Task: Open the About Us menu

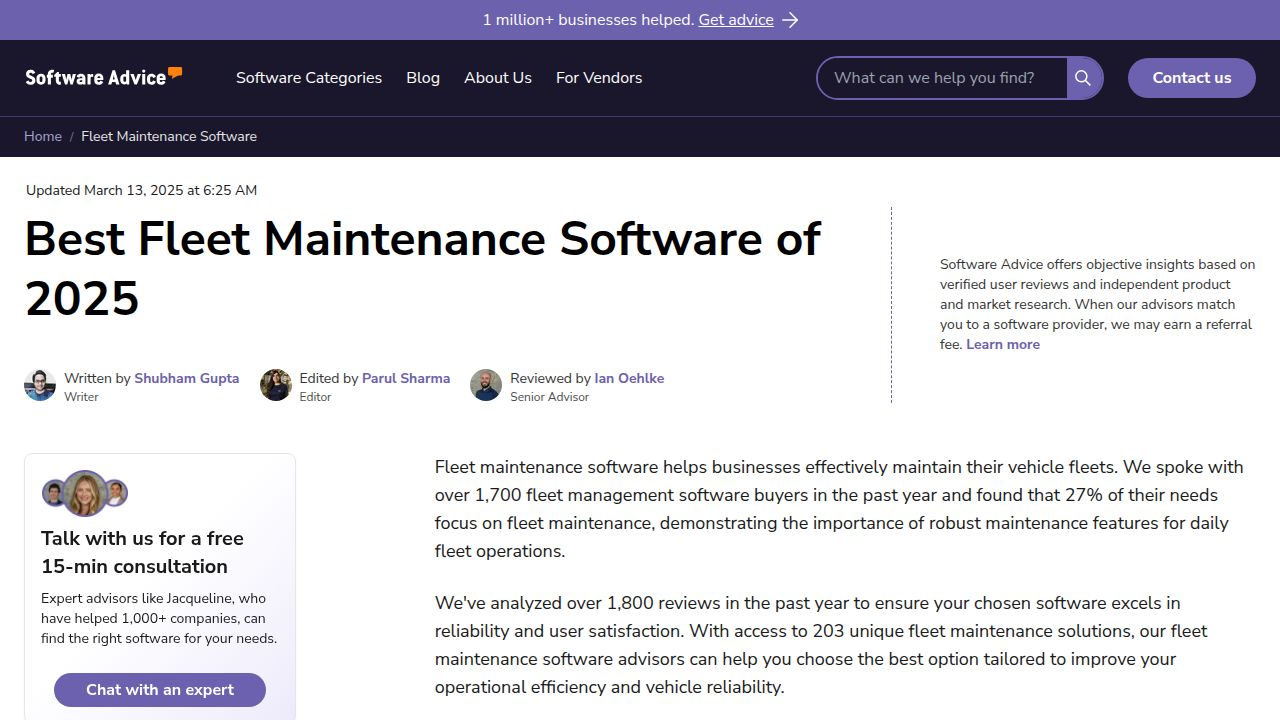Action: pos(498,78)
